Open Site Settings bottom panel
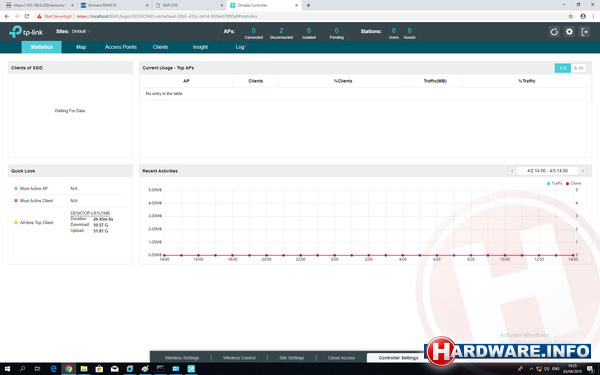The width and height of the screenshot is (600, 375). coord(292,358)
